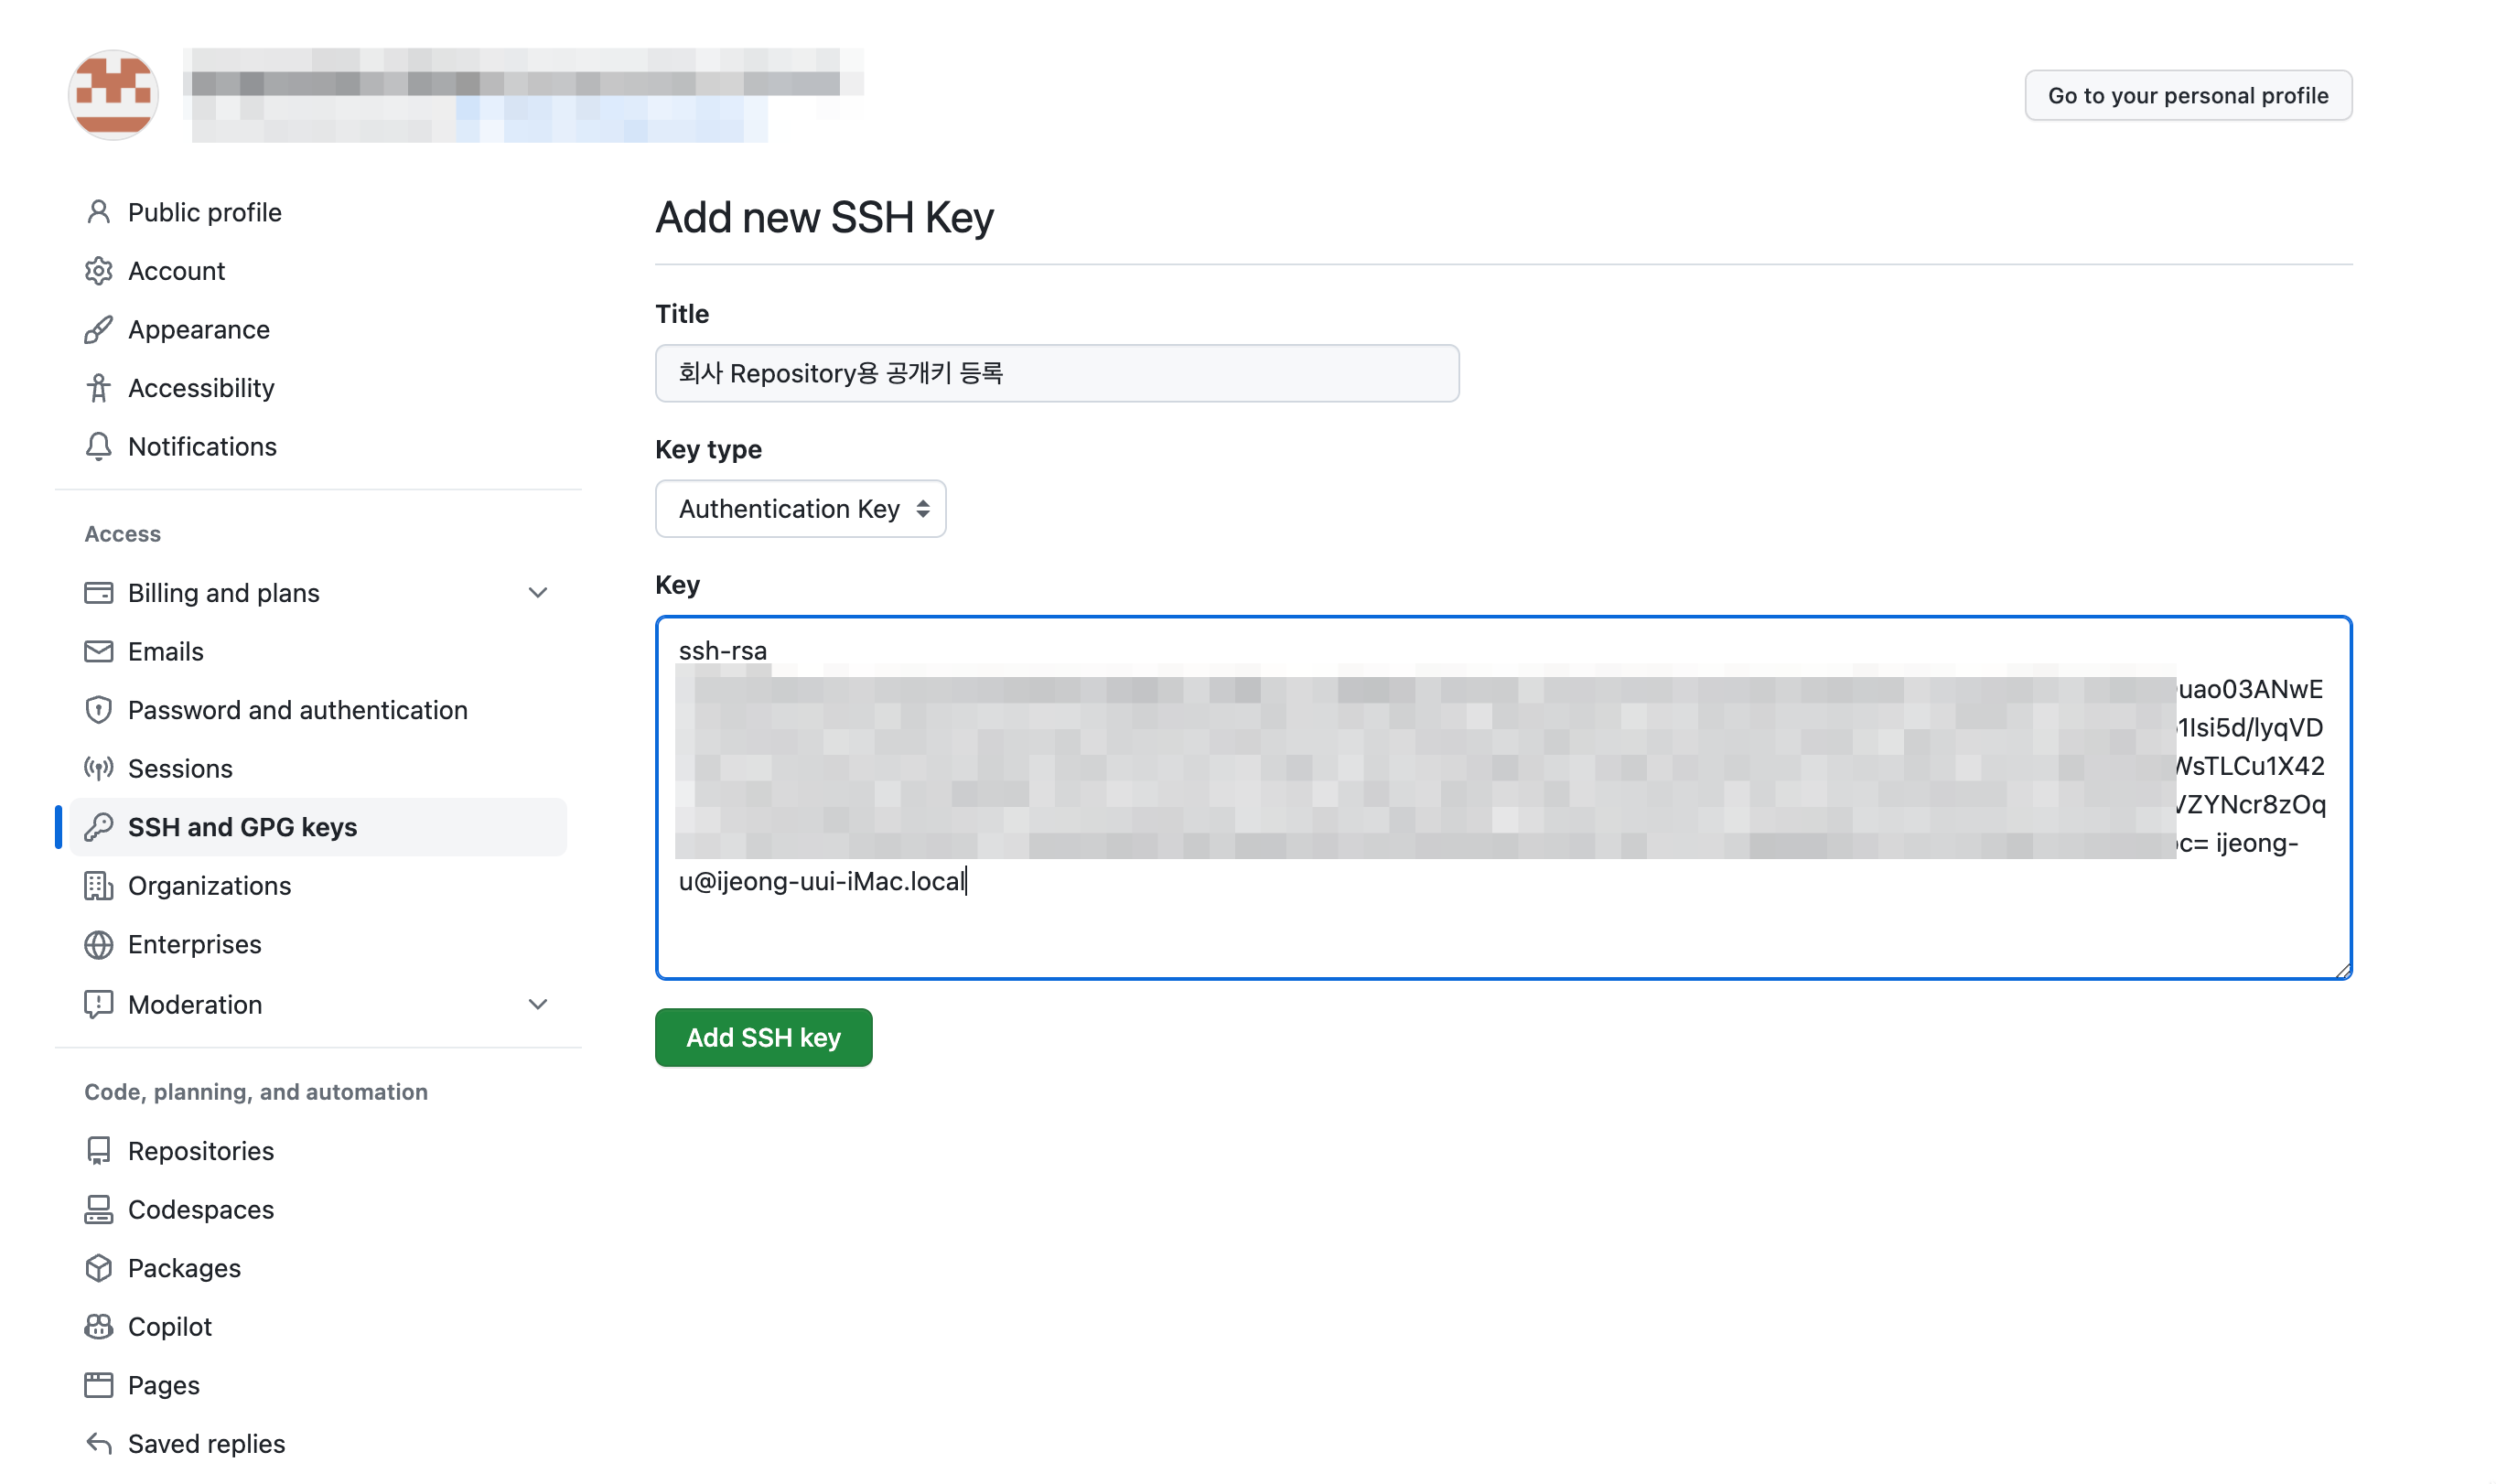Screen dimensions: 2496x1484
Task: Open Codespaces settings
Action: pos(318,1210)
